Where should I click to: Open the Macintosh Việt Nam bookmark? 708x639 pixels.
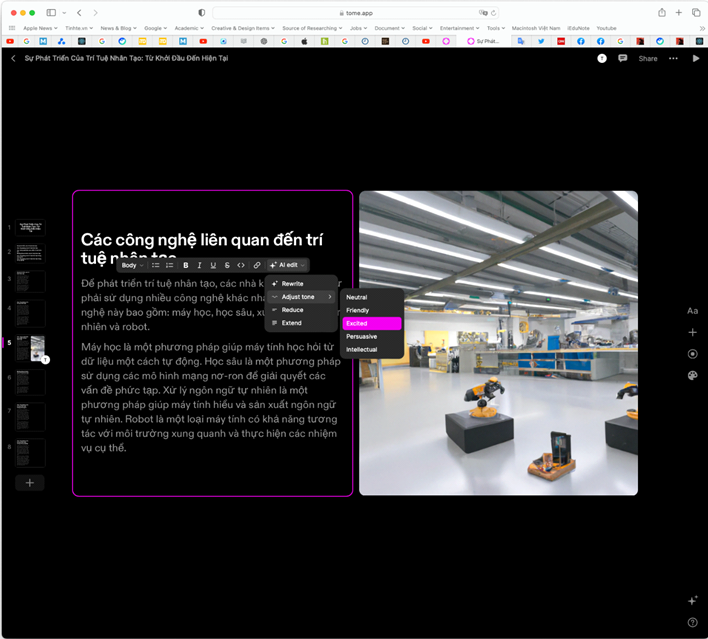point(536,28)
